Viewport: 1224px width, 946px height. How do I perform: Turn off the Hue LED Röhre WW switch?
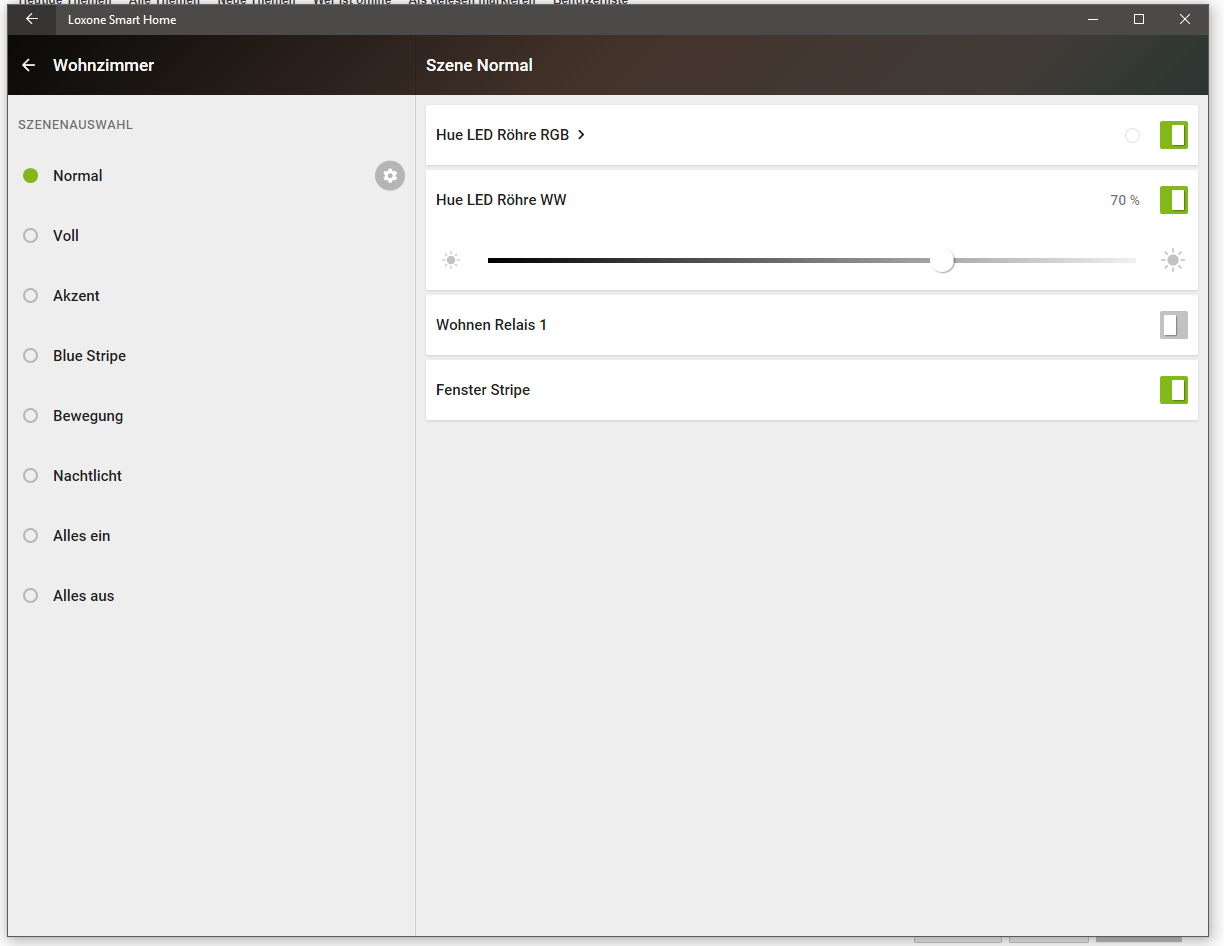[x=1173, y=200]
